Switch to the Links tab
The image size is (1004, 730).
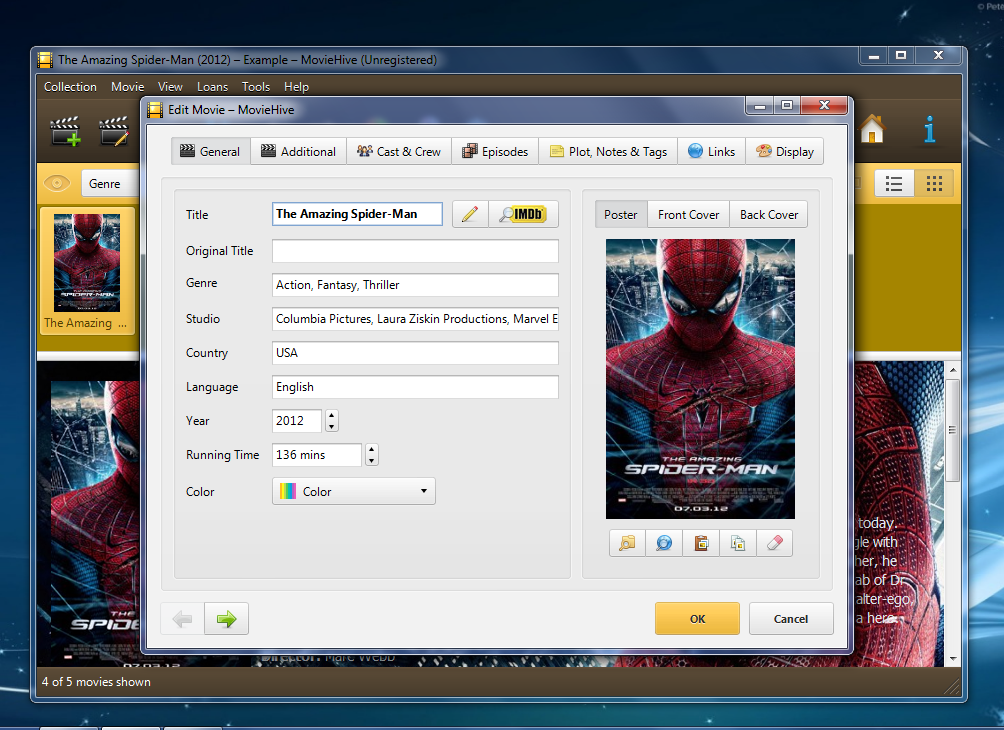[711, 152]
